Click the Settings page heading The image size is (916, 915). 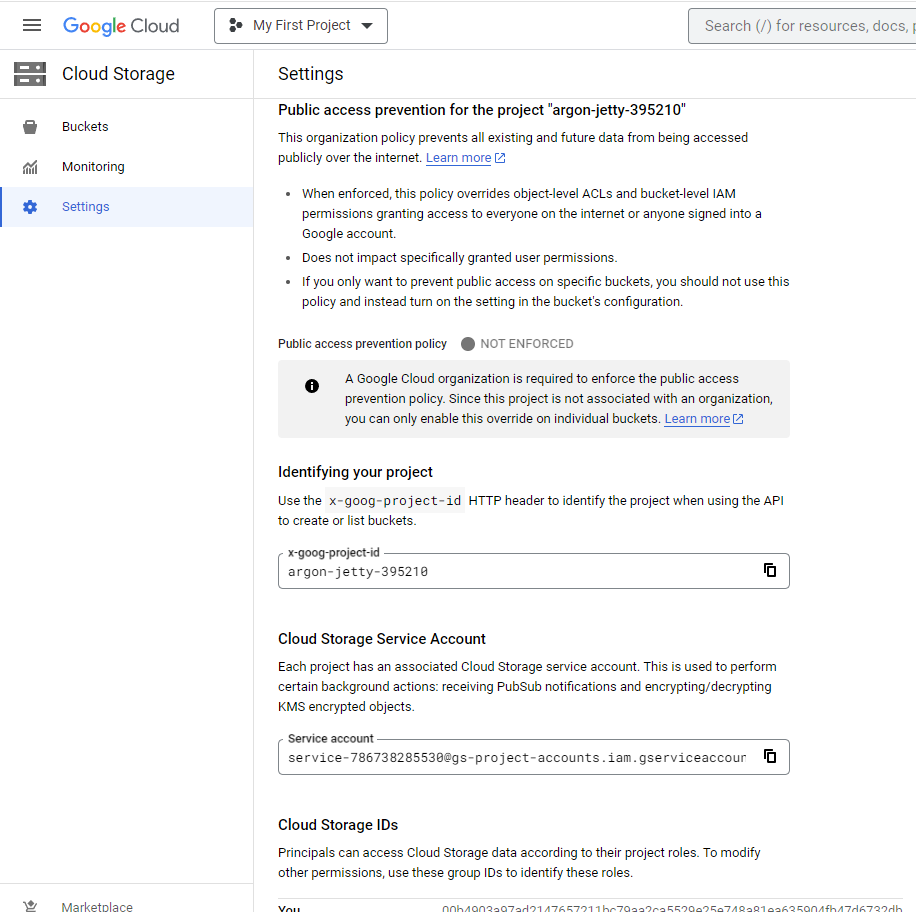coord(311,74)
